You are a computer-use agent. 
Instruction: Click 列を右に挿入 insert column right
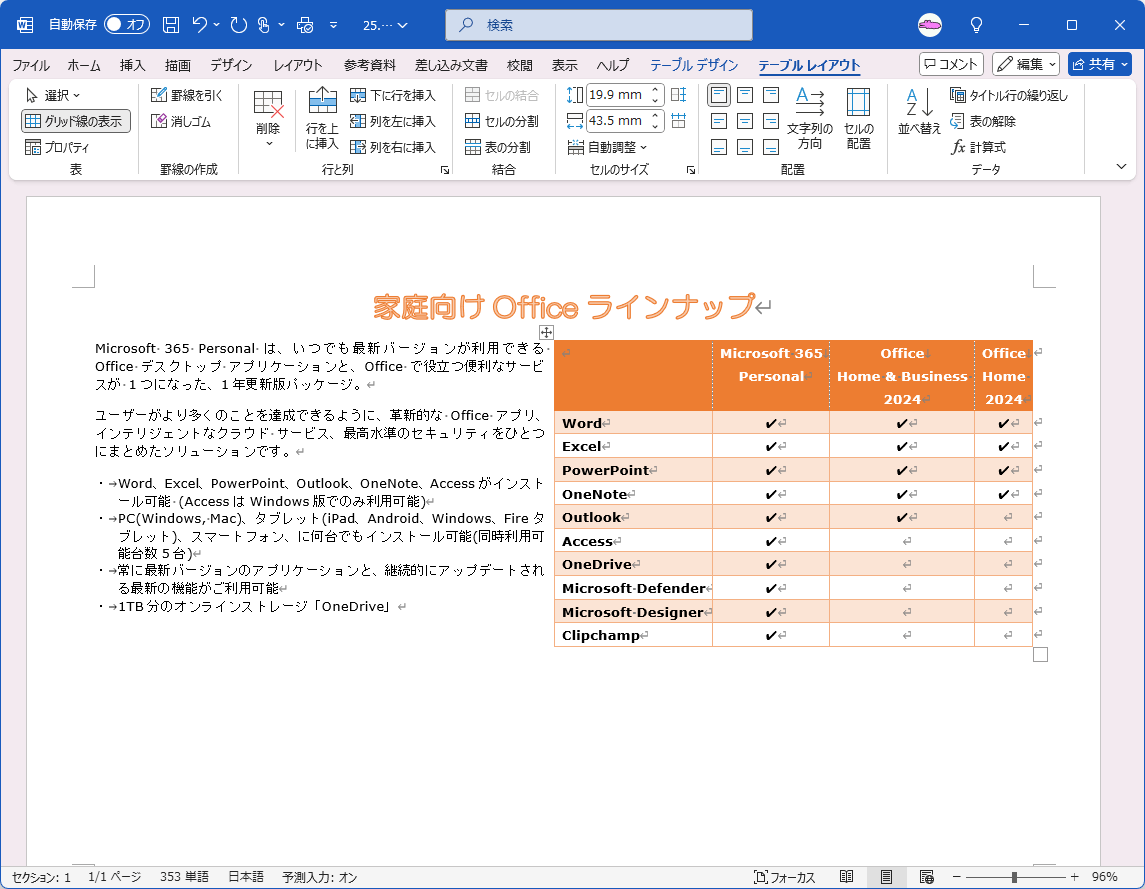click(393, 147)
